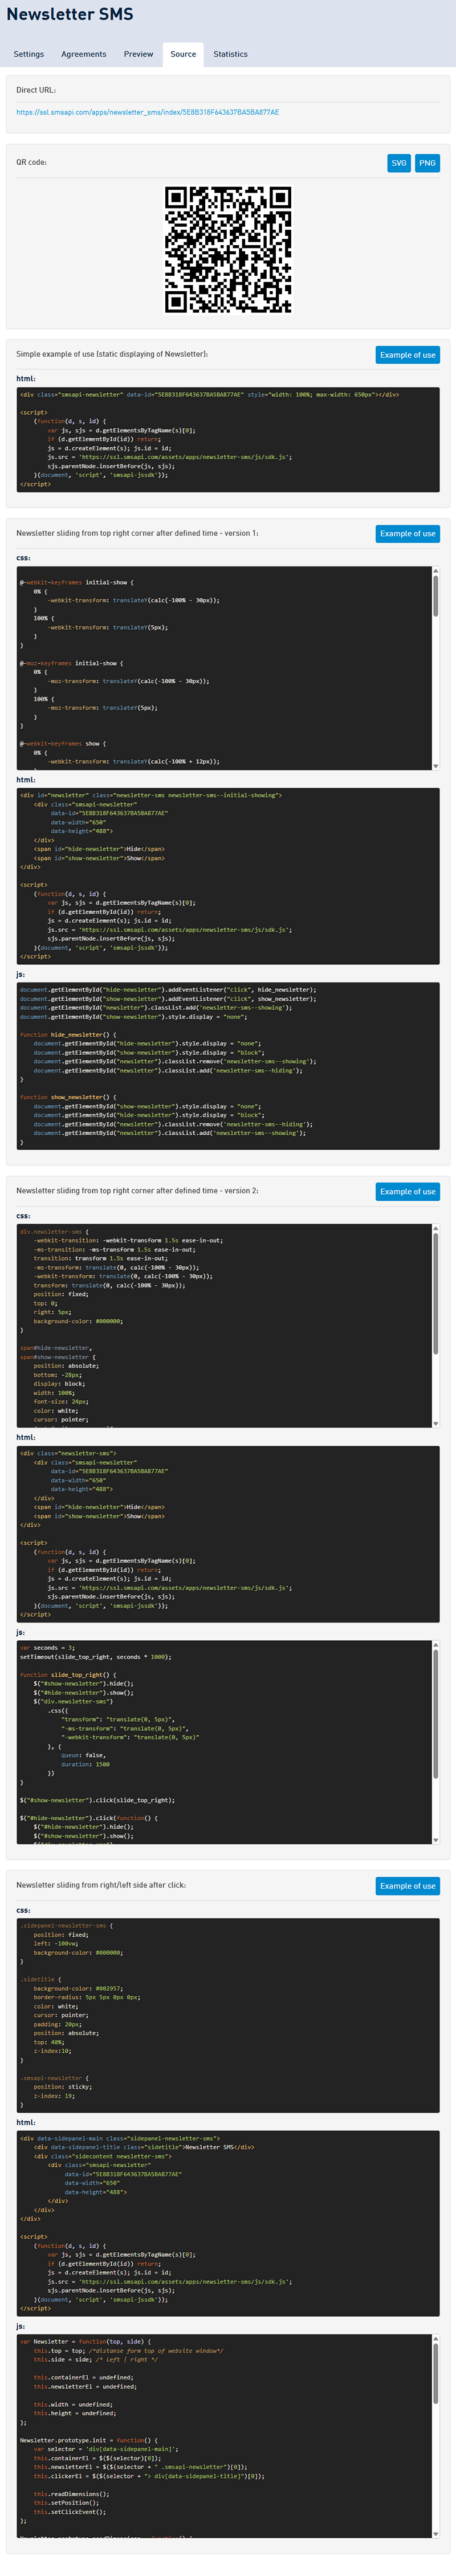Download QR code as PNG

(x=427, y=163)
